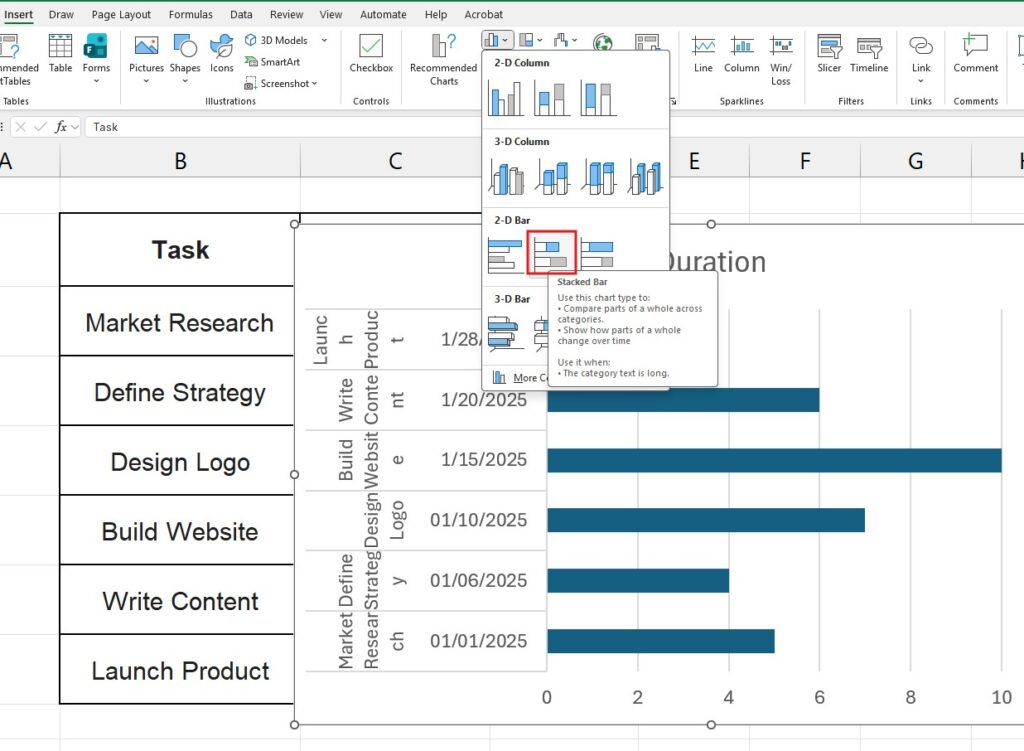The width and height of the screenshot is (1024, 751).
Task: Insert a Checkbox control
Action: coord(370,55)
